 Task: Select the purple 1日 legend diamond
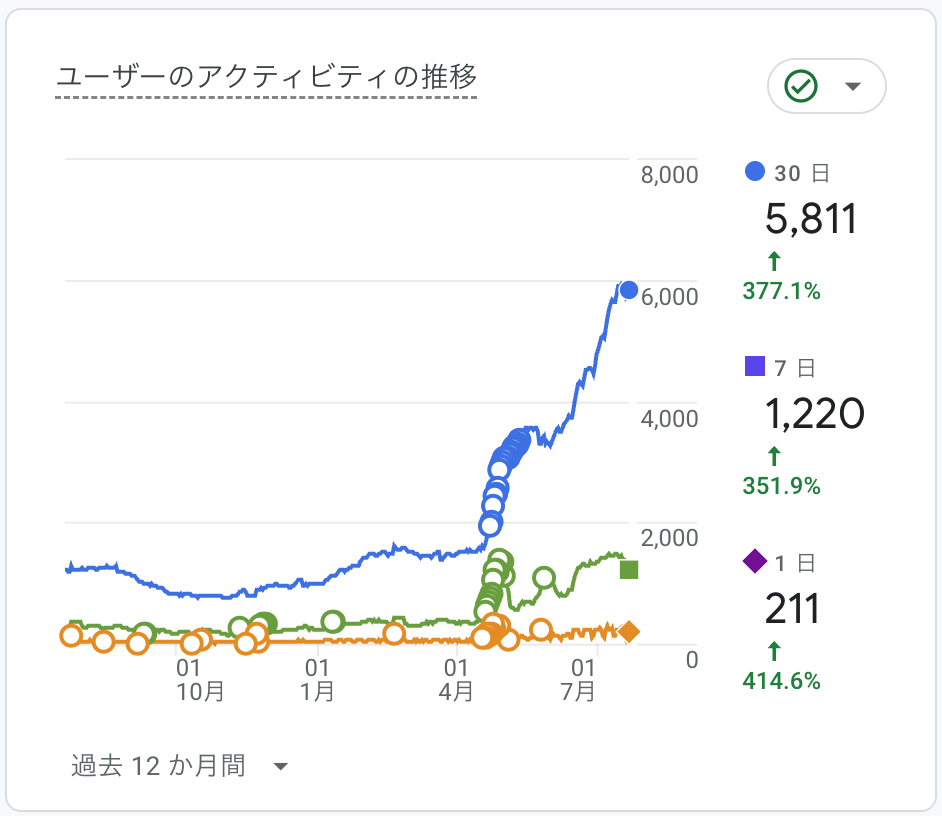coord(755,562)
